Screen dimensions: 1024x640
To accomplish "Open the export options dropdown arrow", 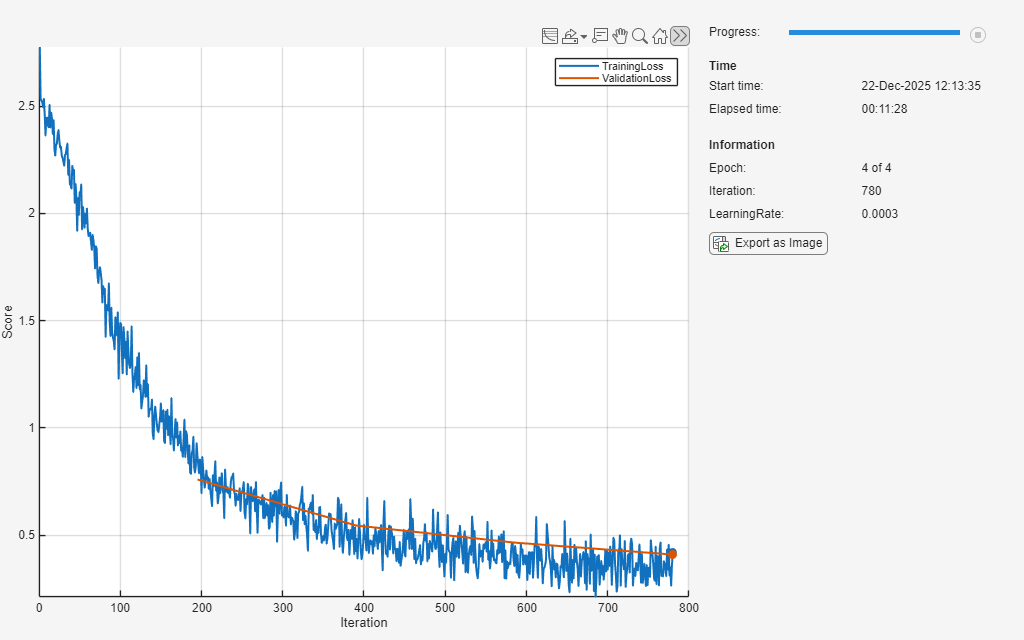I will coord(583,37).
